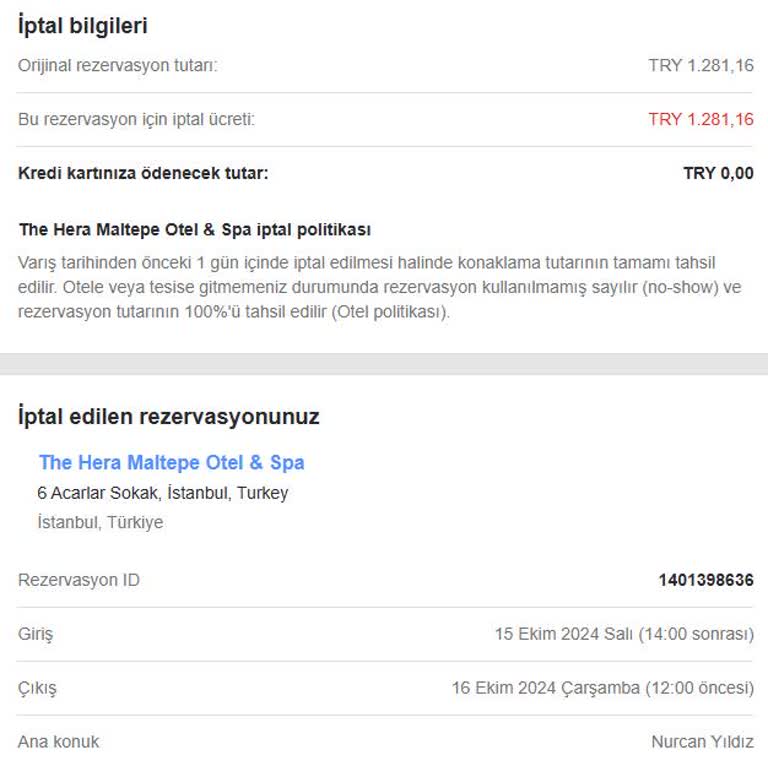Select the Kredi kartınıza ödenecek tutar label
The height and width of the screenshot is (768, 768).
click(143, 173)
